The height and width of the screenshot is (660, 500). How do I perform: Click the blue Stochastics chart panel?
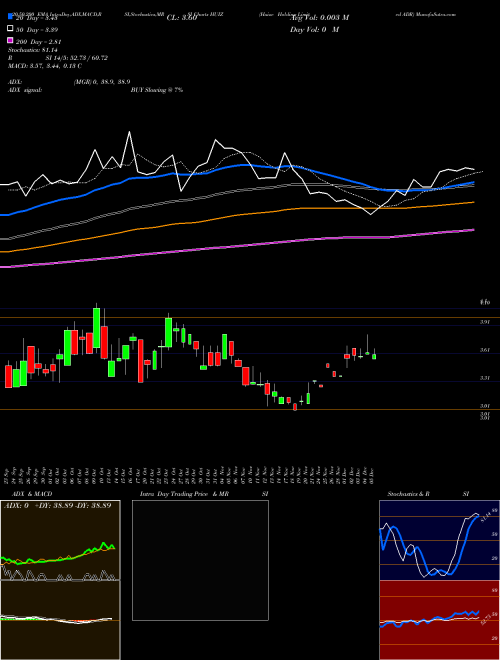[x=439, y=540]
